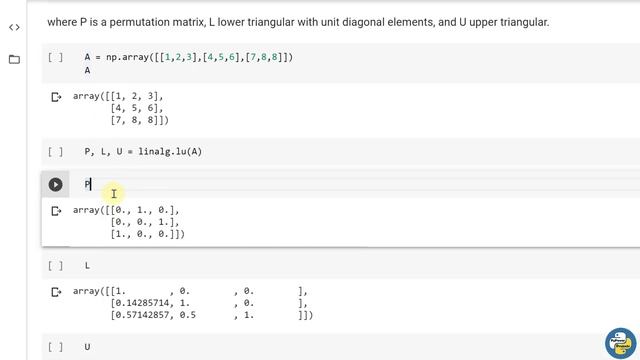Screen dimensions: 640x360
Task: Select run bracket of A = np.array cell
Action: 56,57
